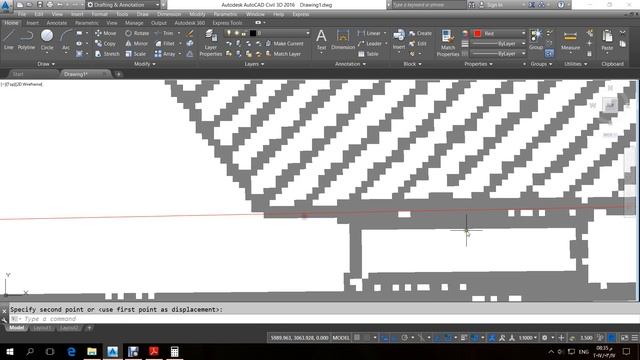640x360 pixels.
Task: Select the Text annotation tool
Action: click(321, 40)
